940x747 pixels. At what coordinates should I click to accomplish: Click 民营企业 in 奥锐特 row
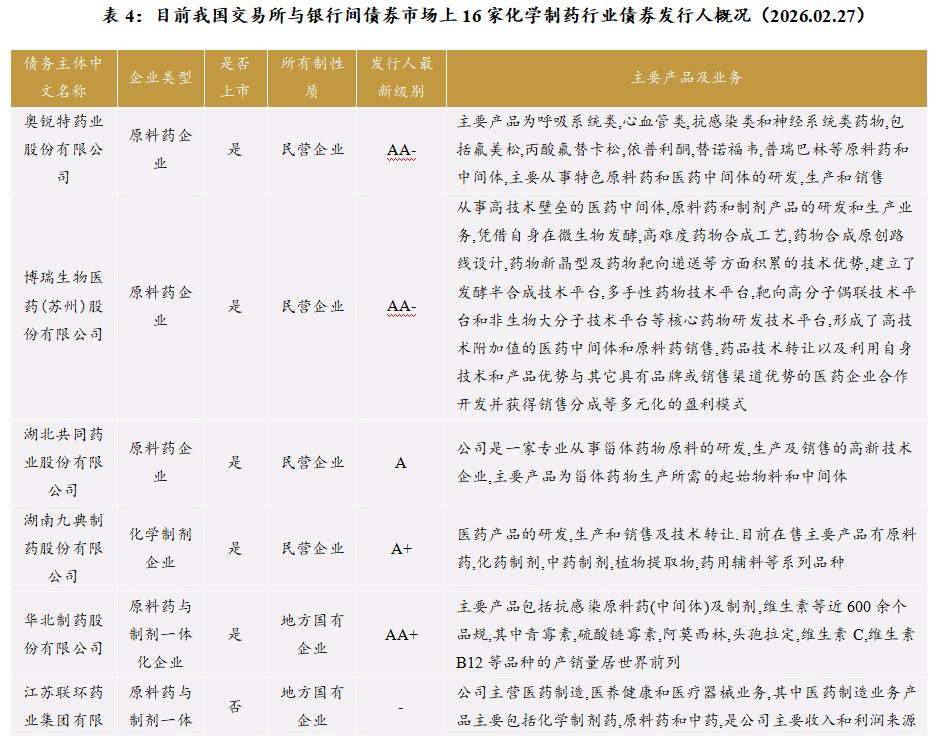click(312, 149)
